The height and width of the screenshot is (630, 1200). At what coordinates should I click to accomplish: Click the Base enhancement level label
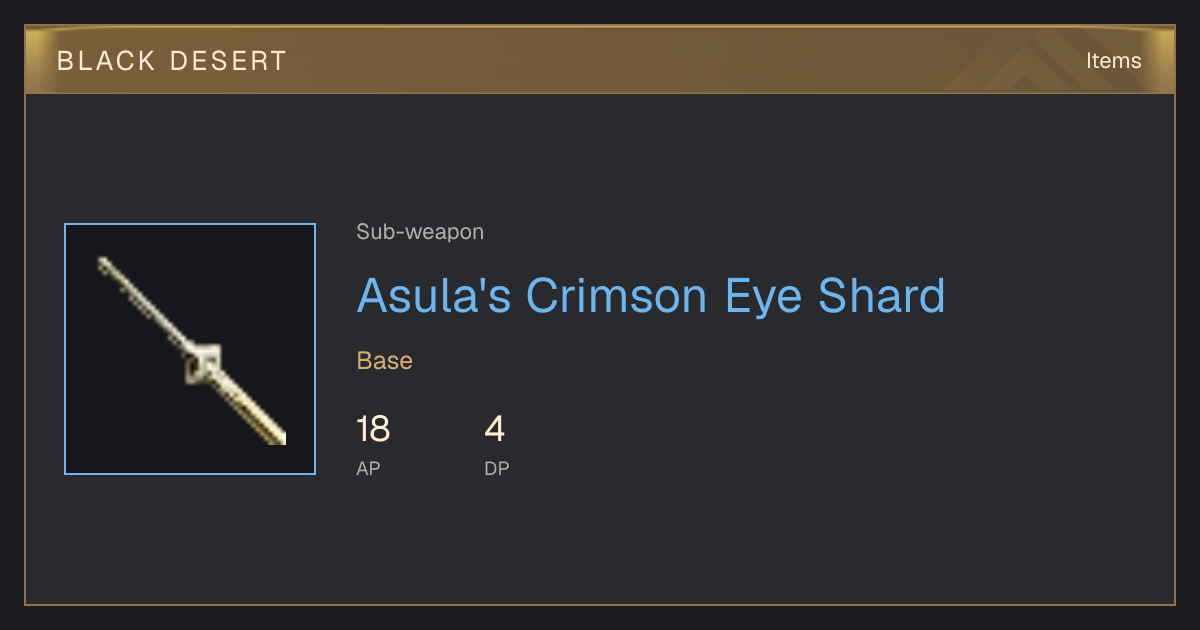(x=385, y=361)
